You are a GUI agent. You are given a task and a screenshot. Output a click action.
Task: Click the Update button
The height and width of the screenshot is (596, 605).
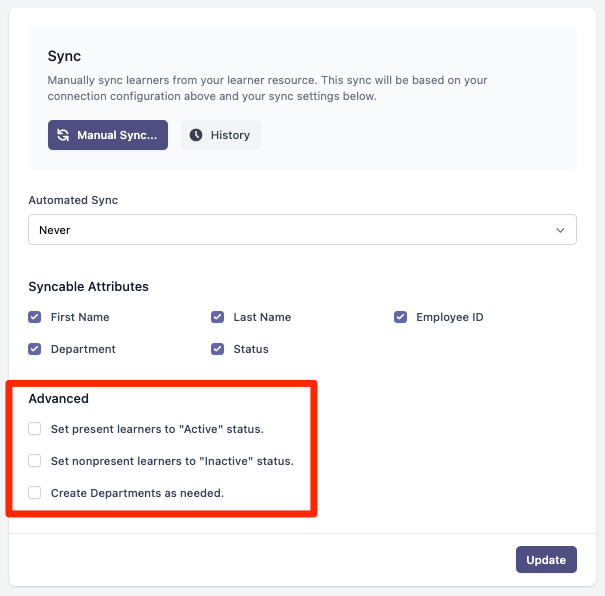pyautogui.click(x=546, y=559)
